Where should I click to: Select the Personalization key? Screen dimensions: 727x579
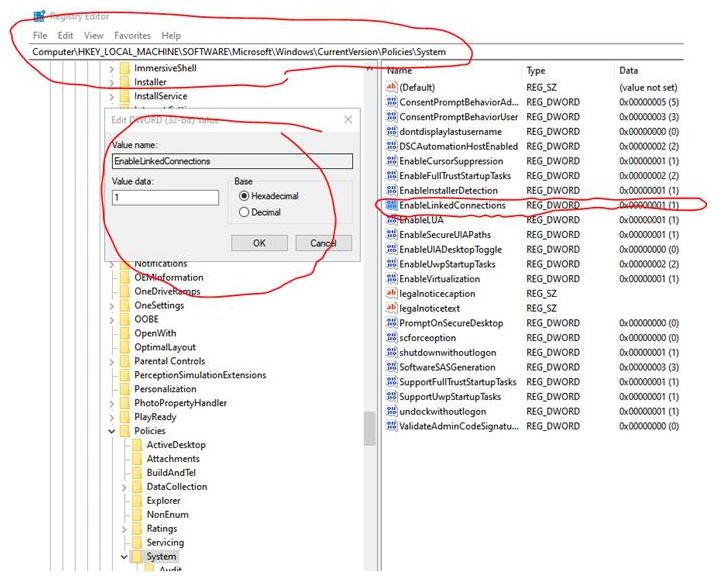click(x=165, y=389)
